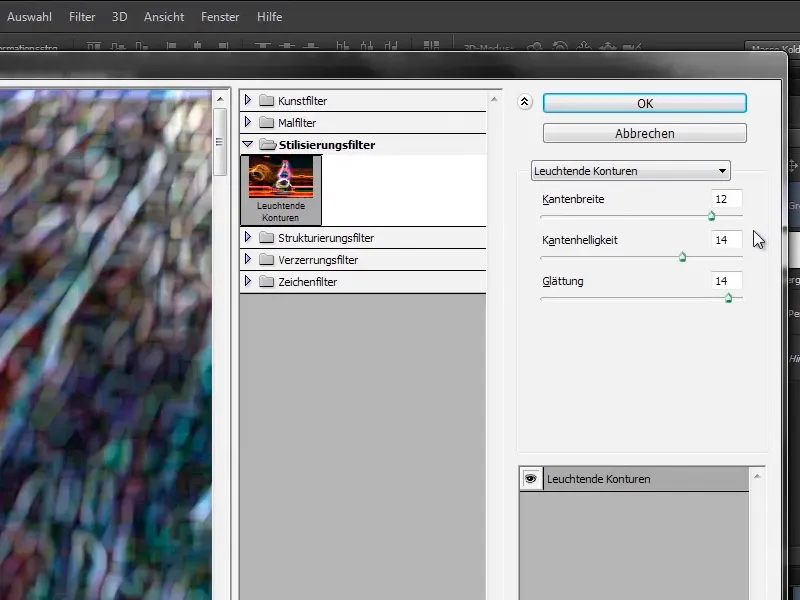Viewport: 800px width, 600px height.
Task: Click the preview pane vertical scrollbar thumb
Action: (x=220, y=142)
